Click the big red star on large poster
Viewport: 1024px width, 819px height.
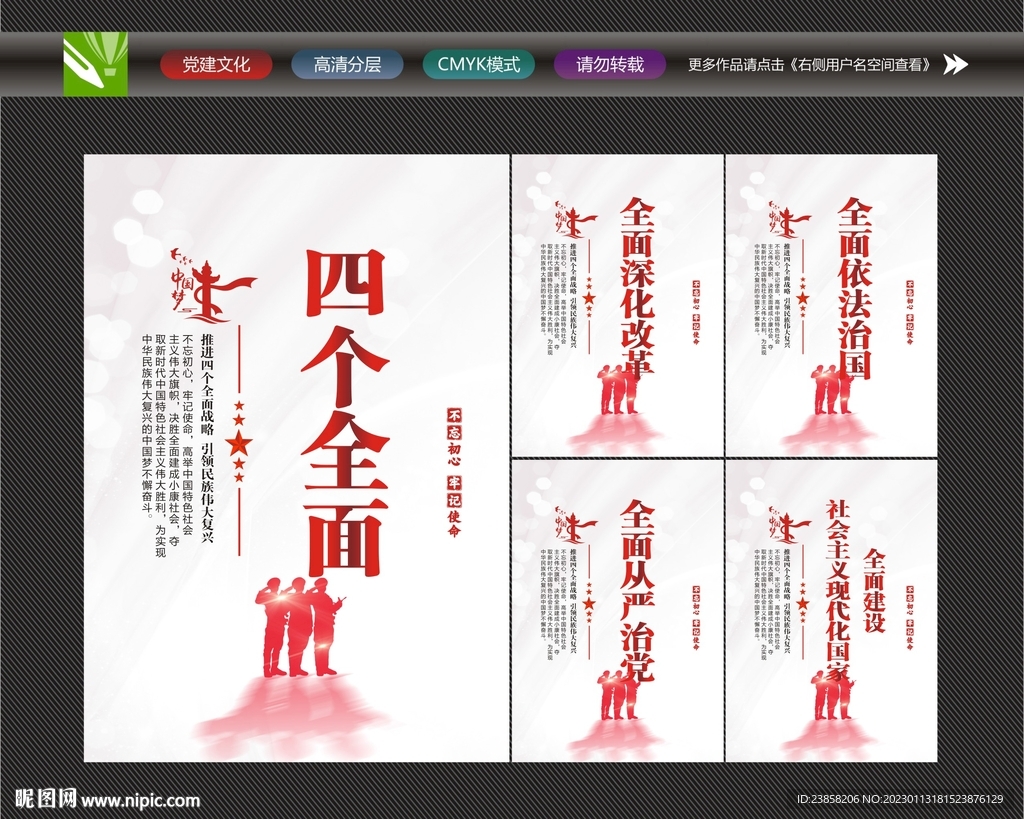239,444
